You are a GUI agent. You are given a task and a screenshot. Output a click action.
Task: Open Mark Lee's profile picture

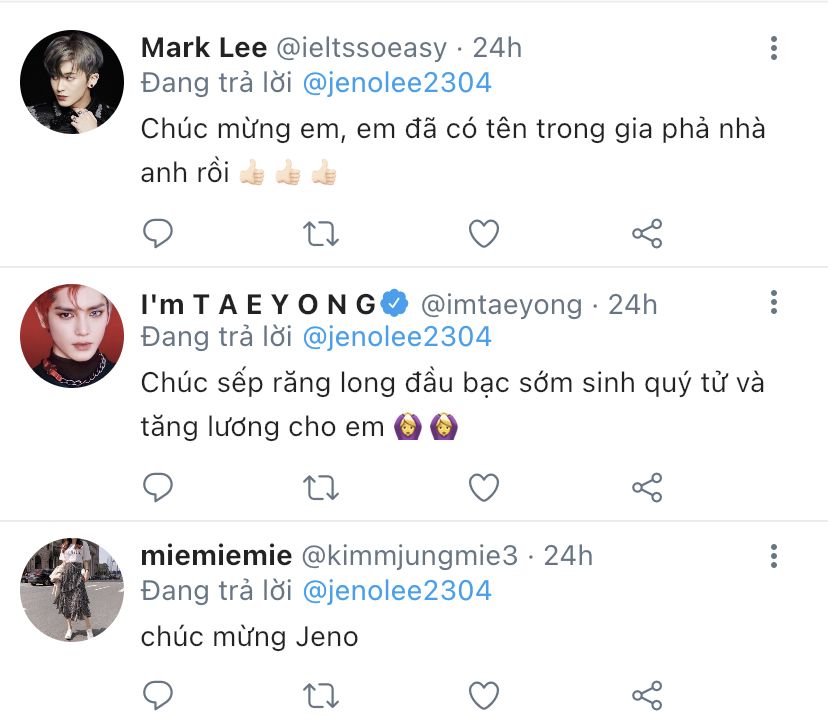[72, 82]
